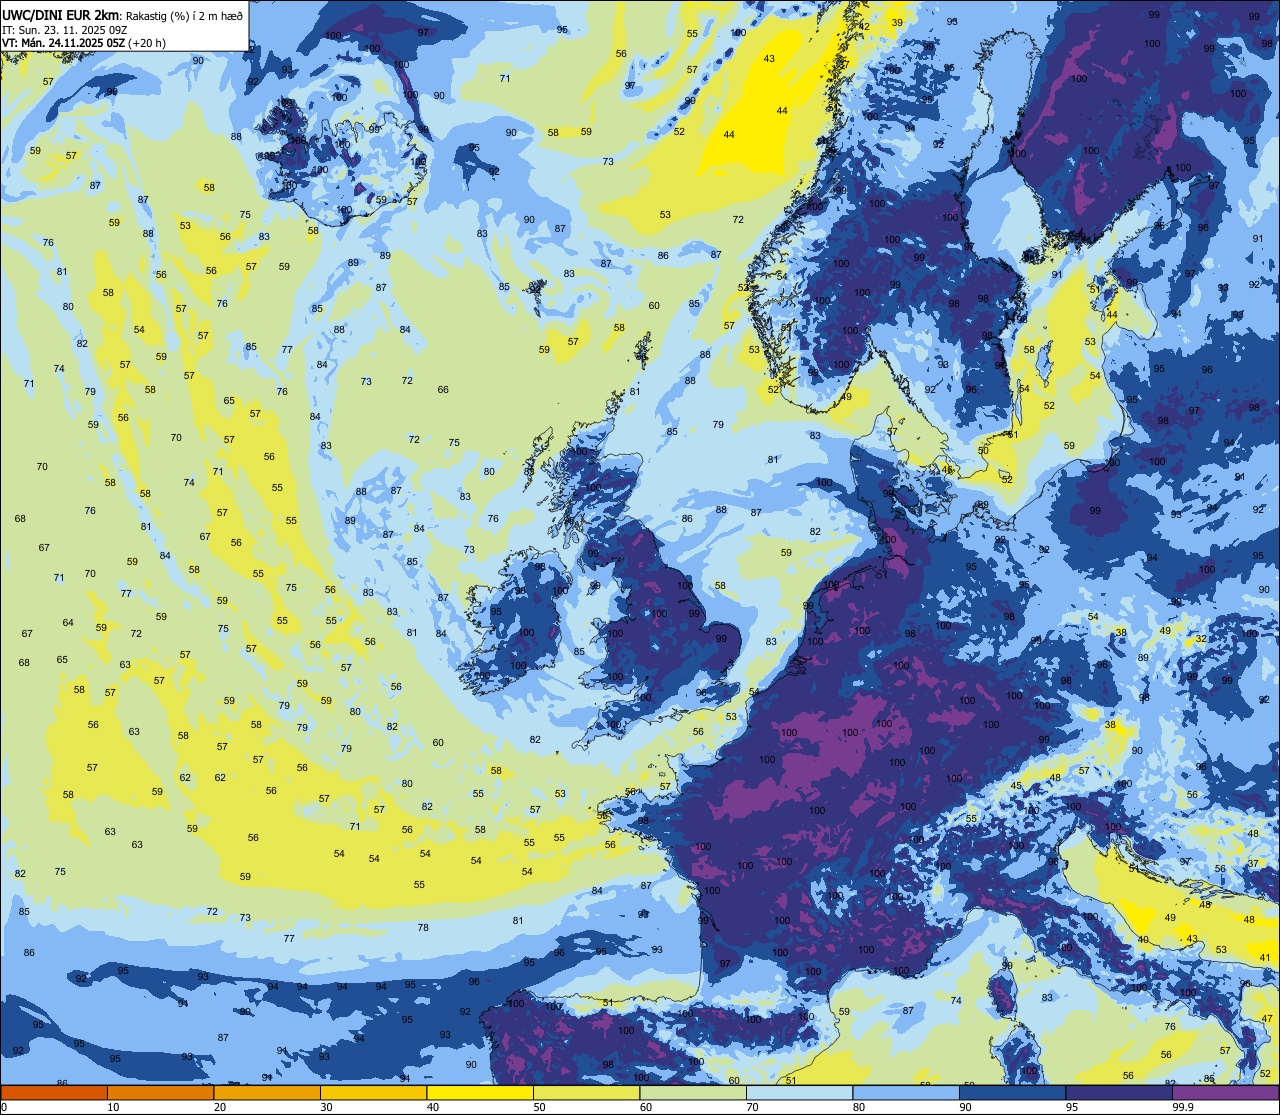This screenshot has width=1280, height=1115.
Task: Click the '39' humidity value near top edge
Action: [897, 22]
